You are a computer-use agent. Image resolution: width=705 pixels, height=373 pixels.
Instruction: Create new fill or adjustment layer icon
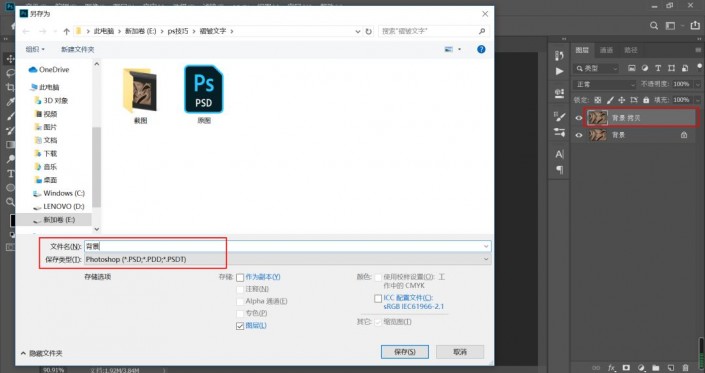coord(641,368)
